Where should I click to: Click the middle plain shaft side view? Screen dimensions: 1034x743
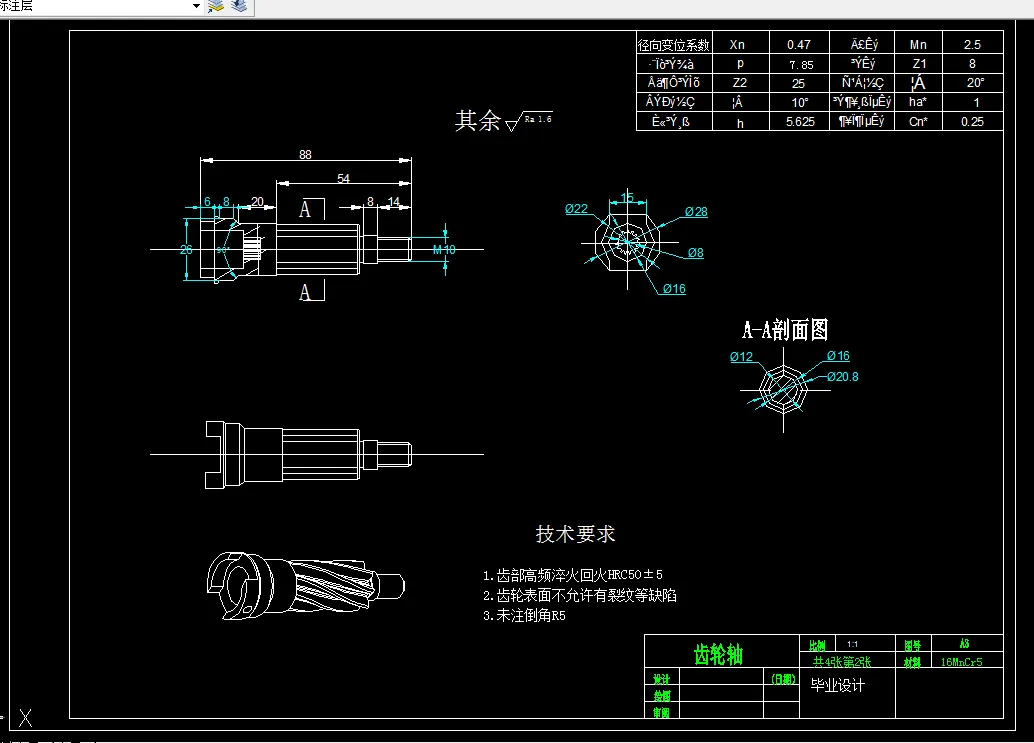308,455
